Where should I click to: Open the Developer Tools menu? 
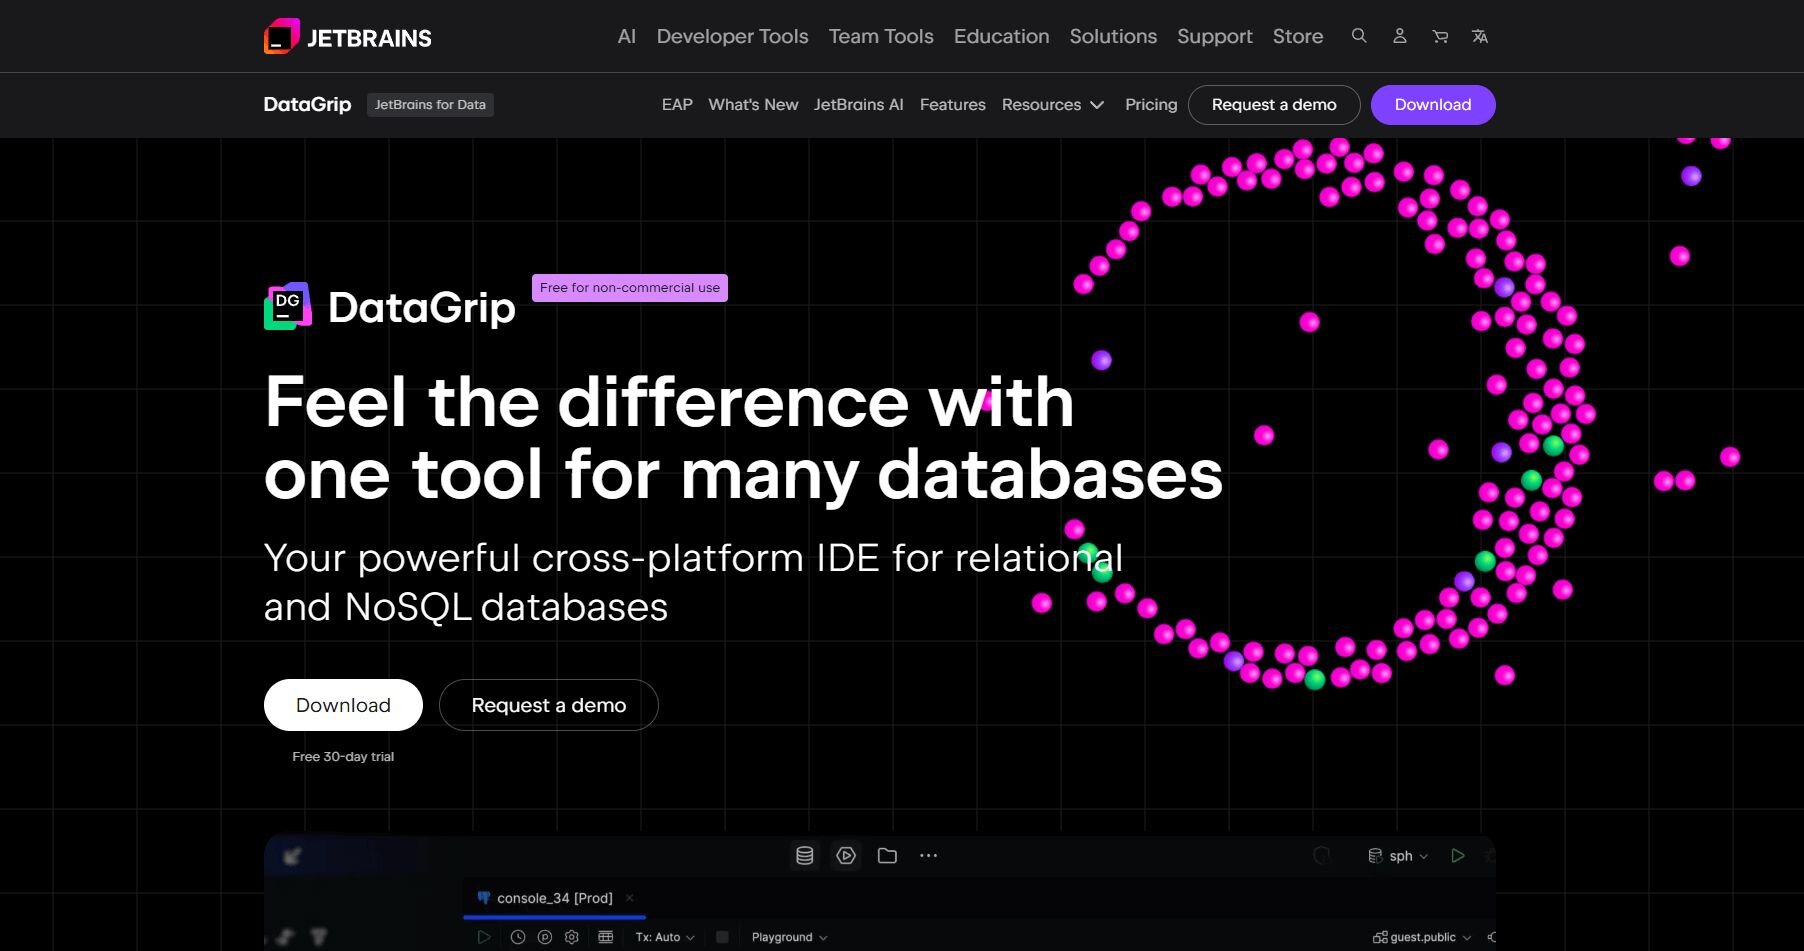(x=732, y=37)
